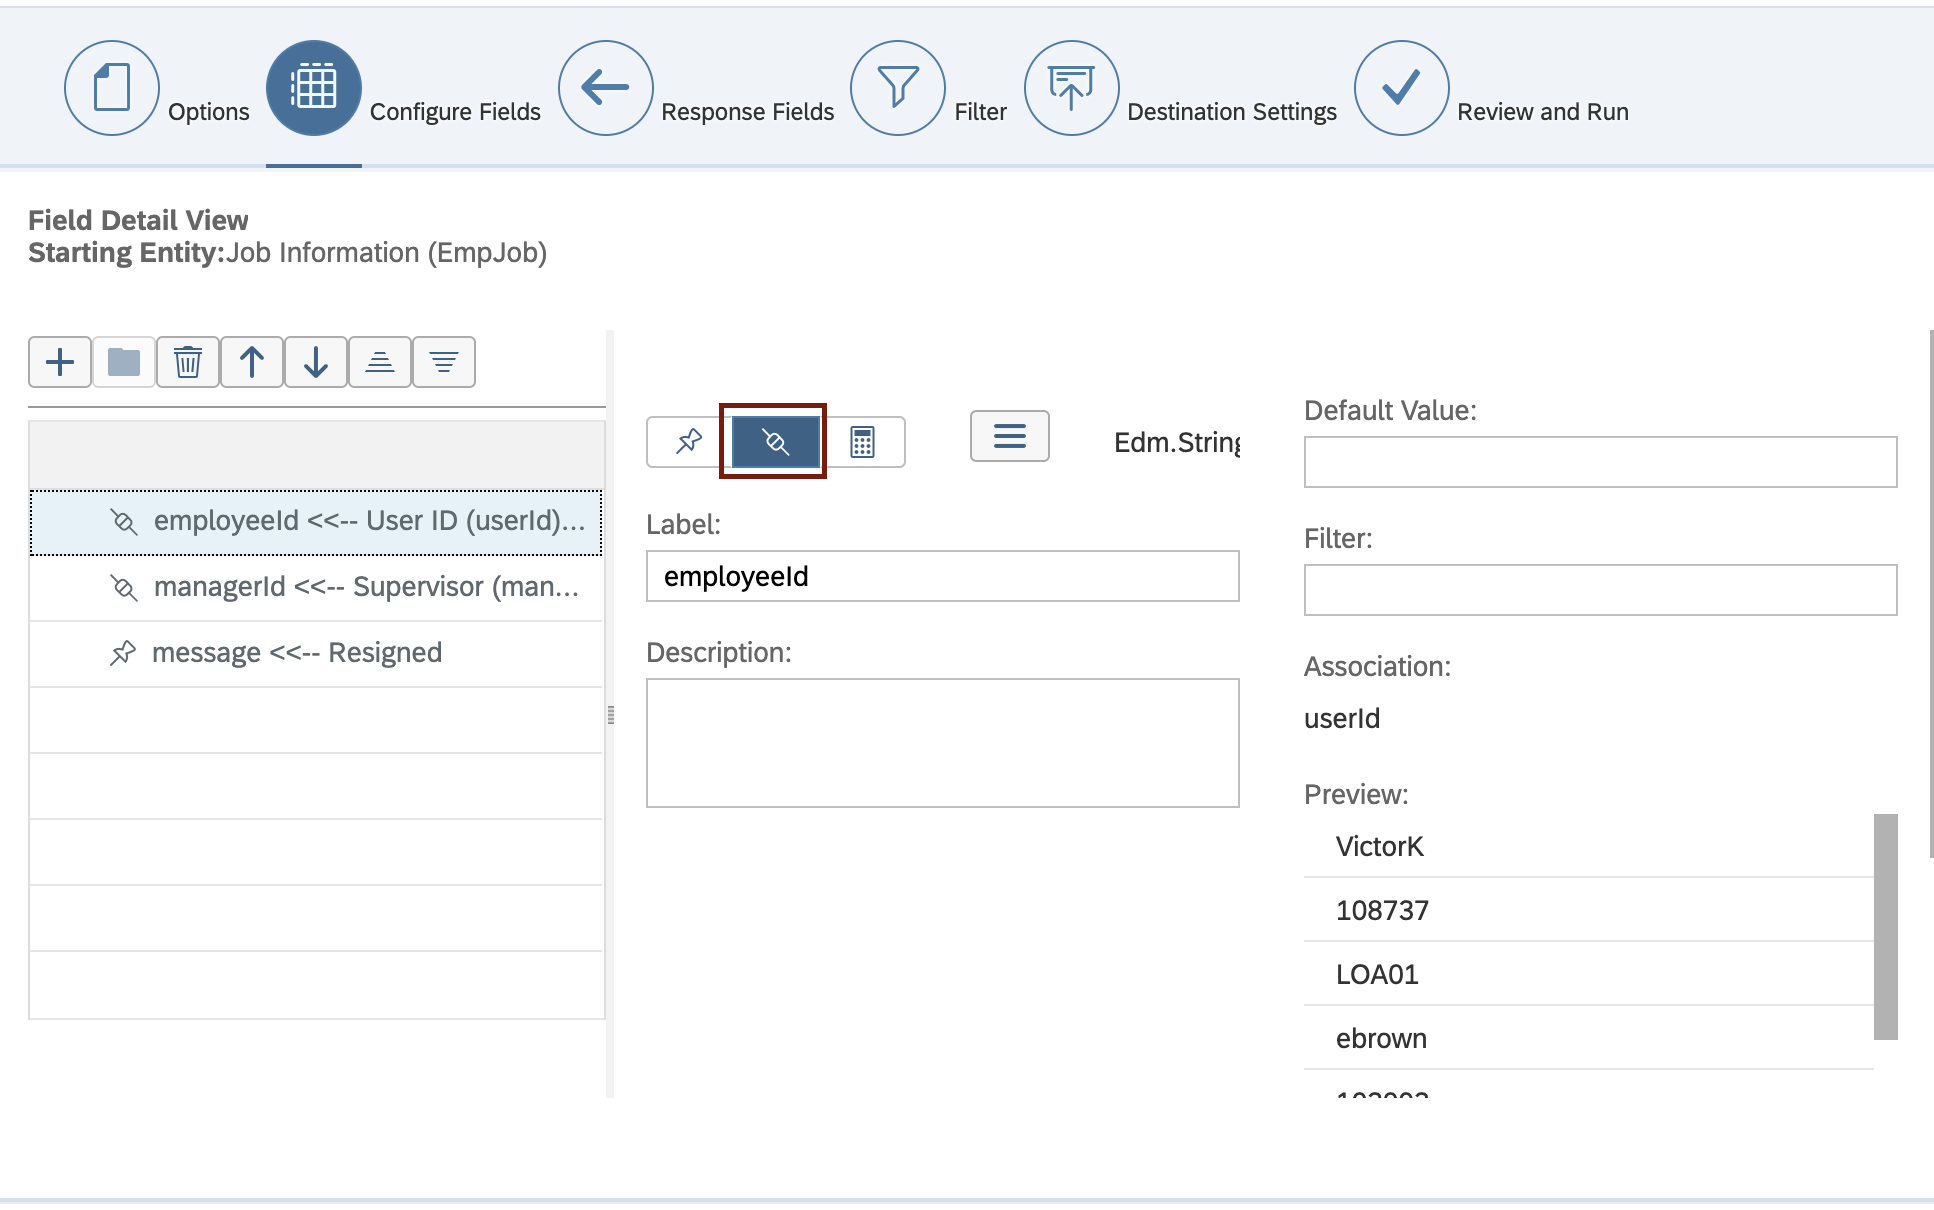The image size is (1934, 1210).
Task: Click the move to bottom icon
Action: point(444,362)
